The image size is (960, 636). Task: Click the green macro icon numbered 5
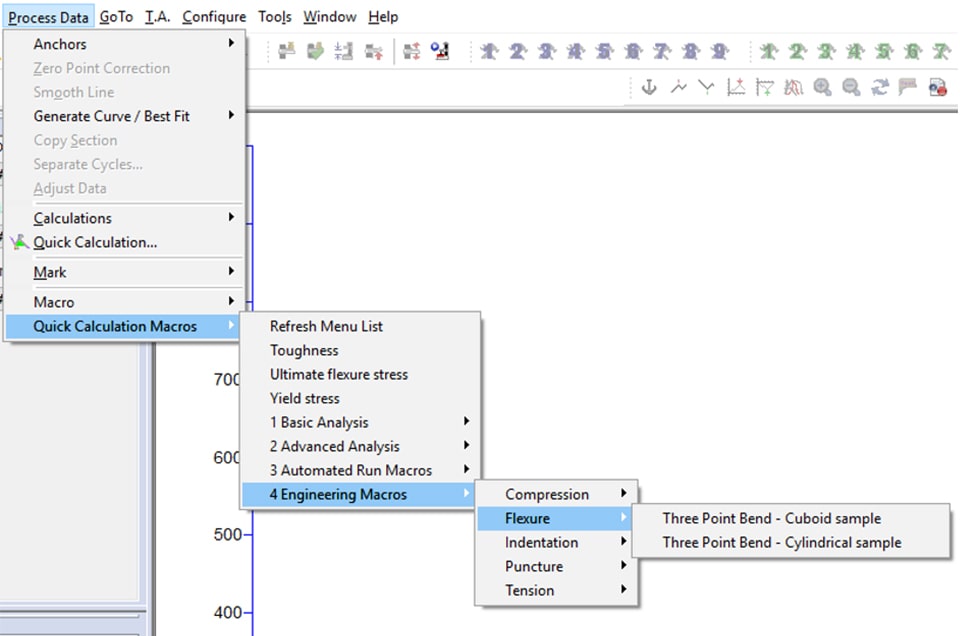(882, 50)
